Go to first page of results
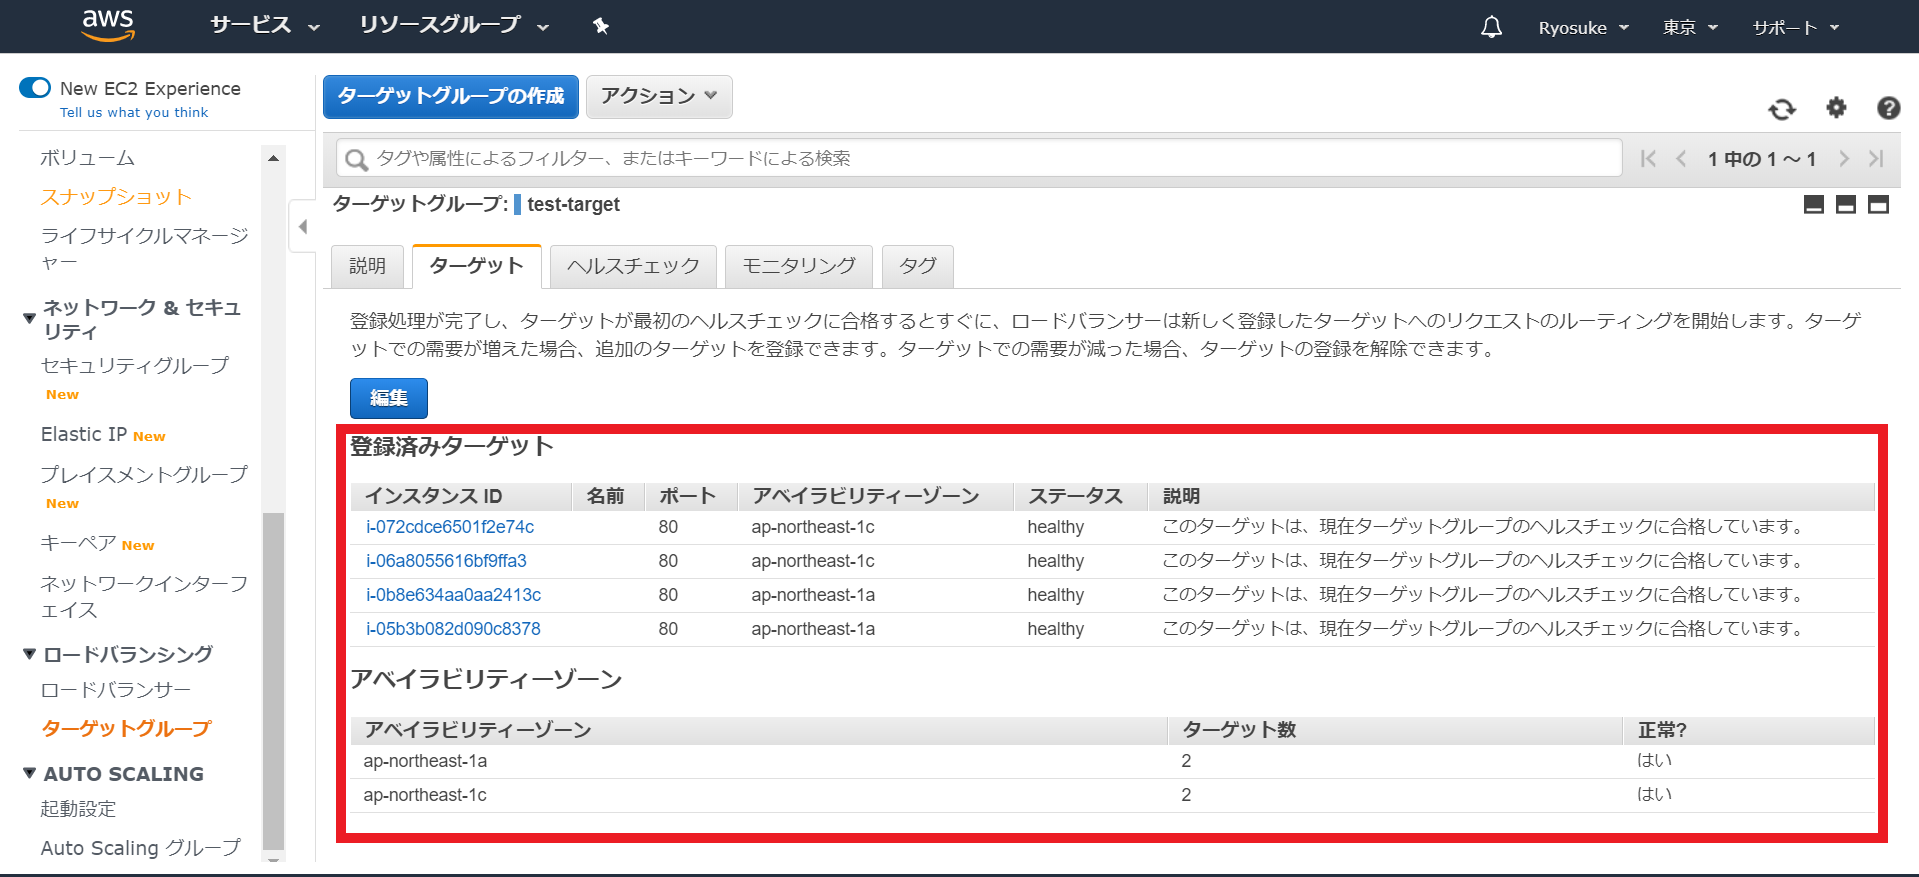The height and width of the screenshot is (877, 1919). [x=1649, y=158]
